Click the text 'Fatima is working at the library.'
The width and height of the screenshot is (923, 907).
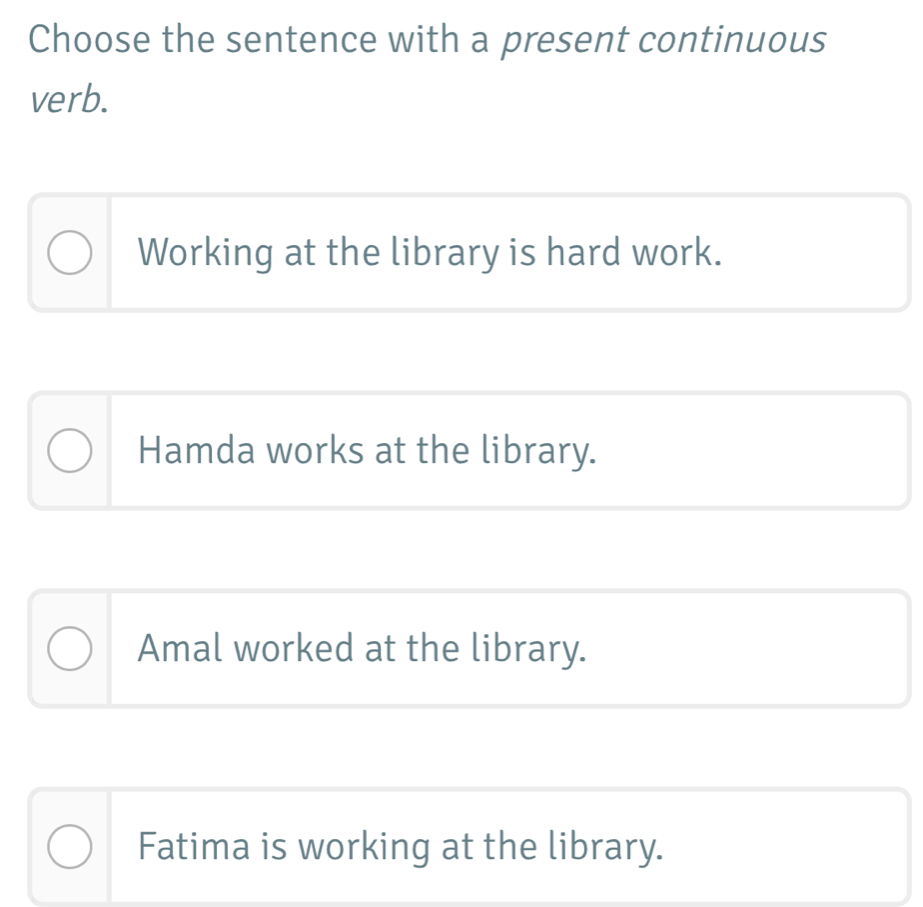click(x=400, y=847)
